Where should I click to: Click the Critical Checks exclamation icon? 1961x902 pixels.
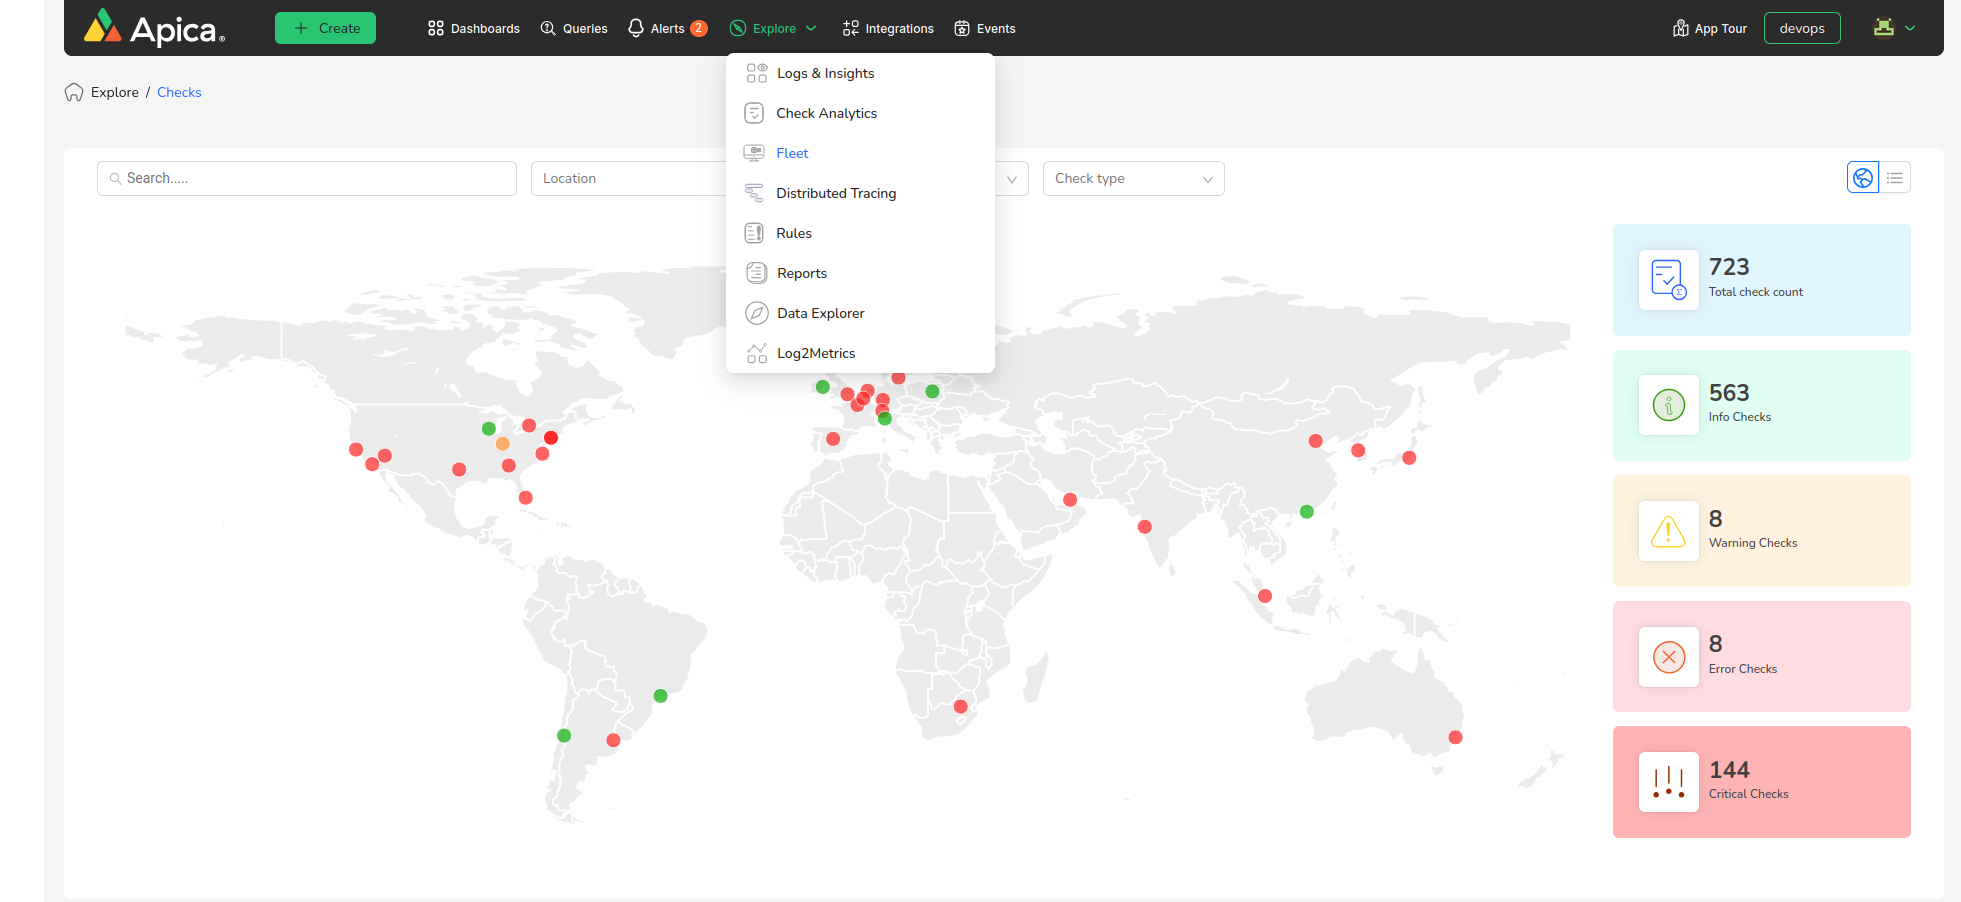(x=1668, y=782)
